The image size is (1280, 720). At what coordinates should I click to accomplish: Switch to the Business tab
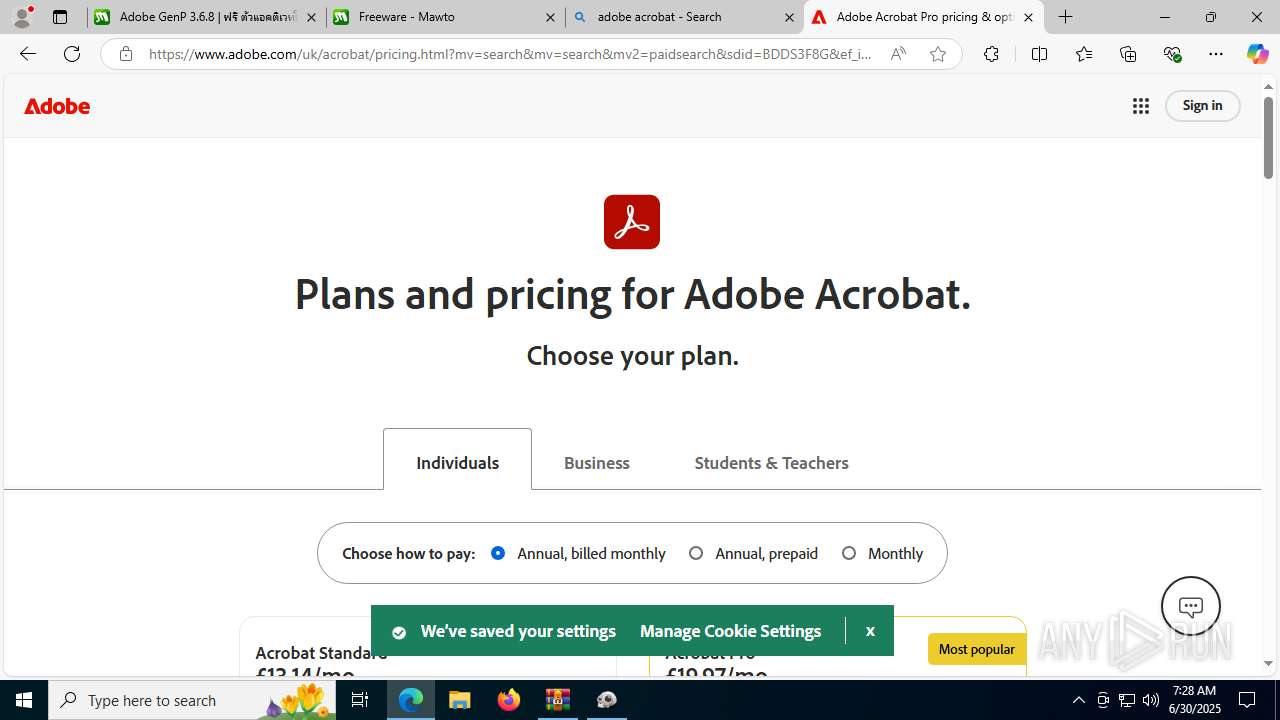point(597,463)
